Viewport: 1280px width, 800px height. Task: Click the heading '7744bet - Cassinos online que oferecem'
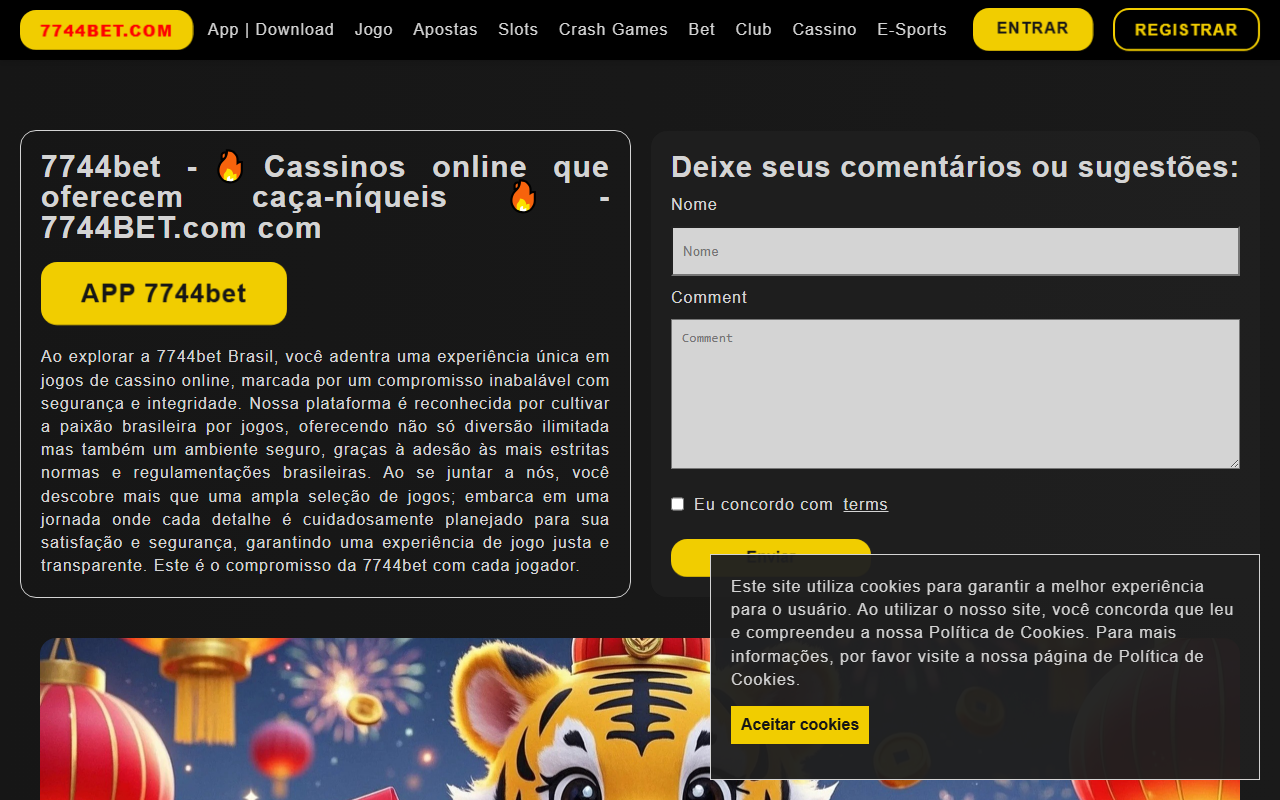point(325,197)
